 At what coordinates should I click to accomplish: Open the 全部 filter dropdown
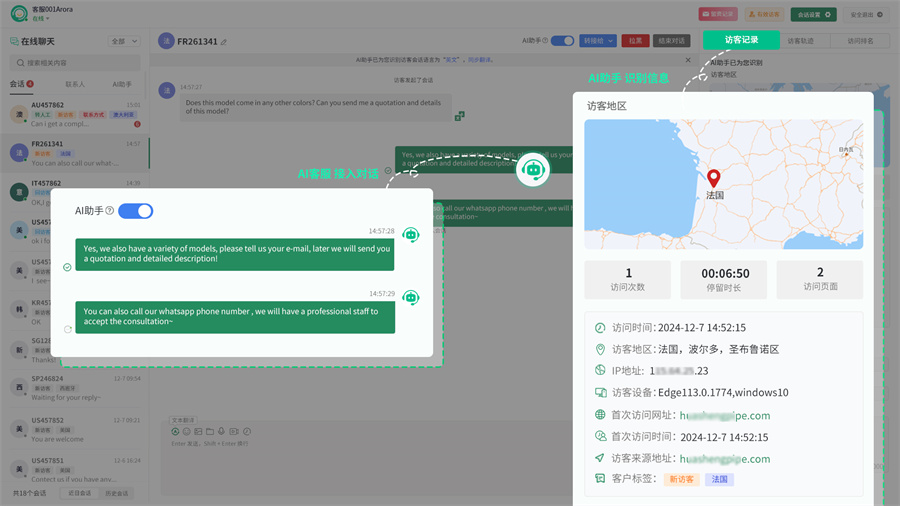tap(123, 41)
